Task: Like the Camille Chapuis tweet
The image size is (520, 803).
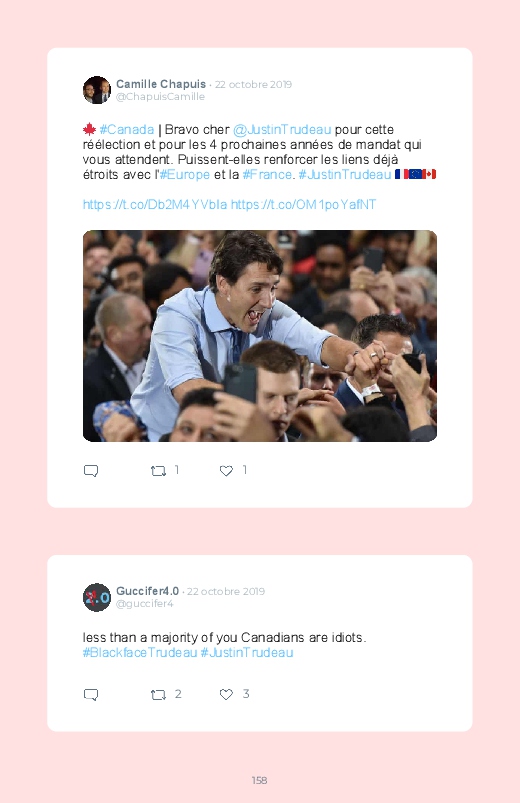Action: (x=226, y=471)
